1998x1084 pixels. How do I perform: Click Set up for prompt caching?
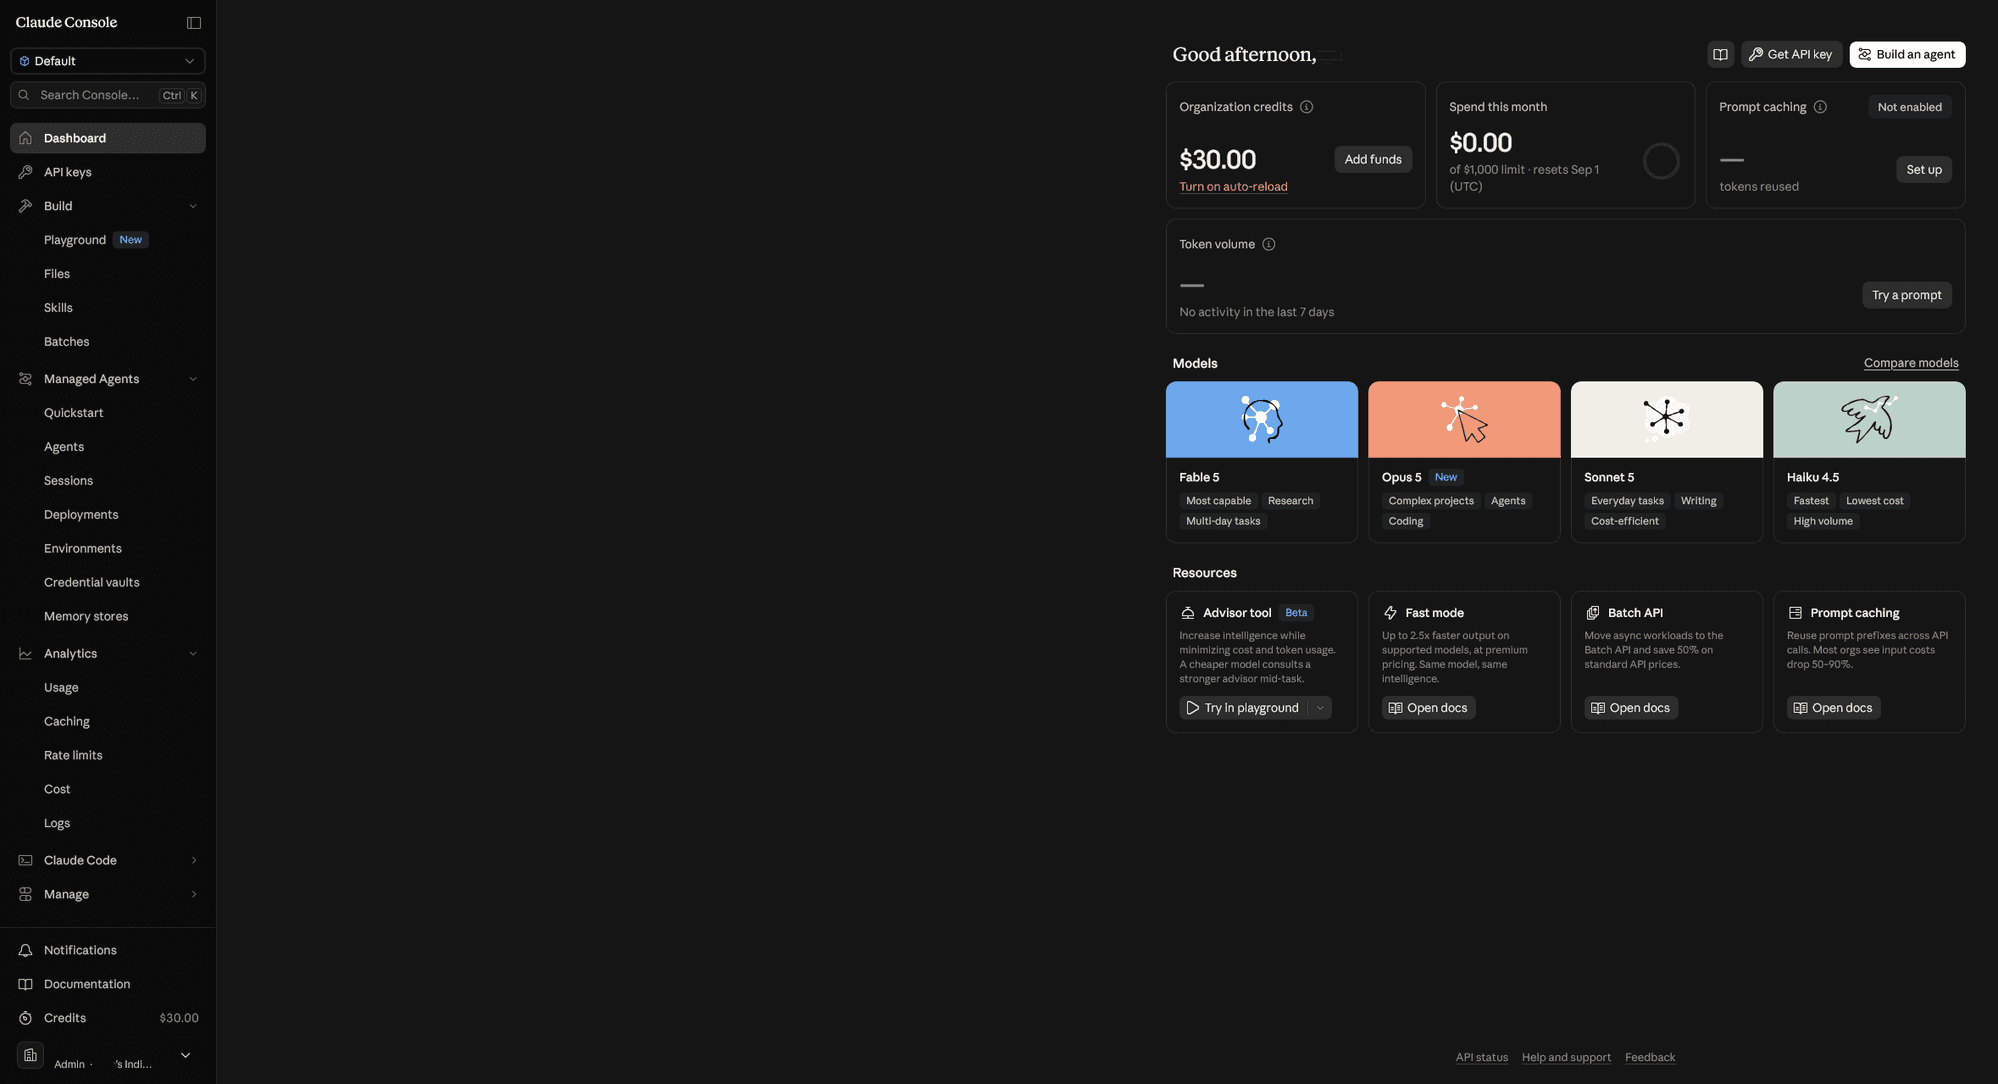pyautogui.click(x=1923, y=169)
